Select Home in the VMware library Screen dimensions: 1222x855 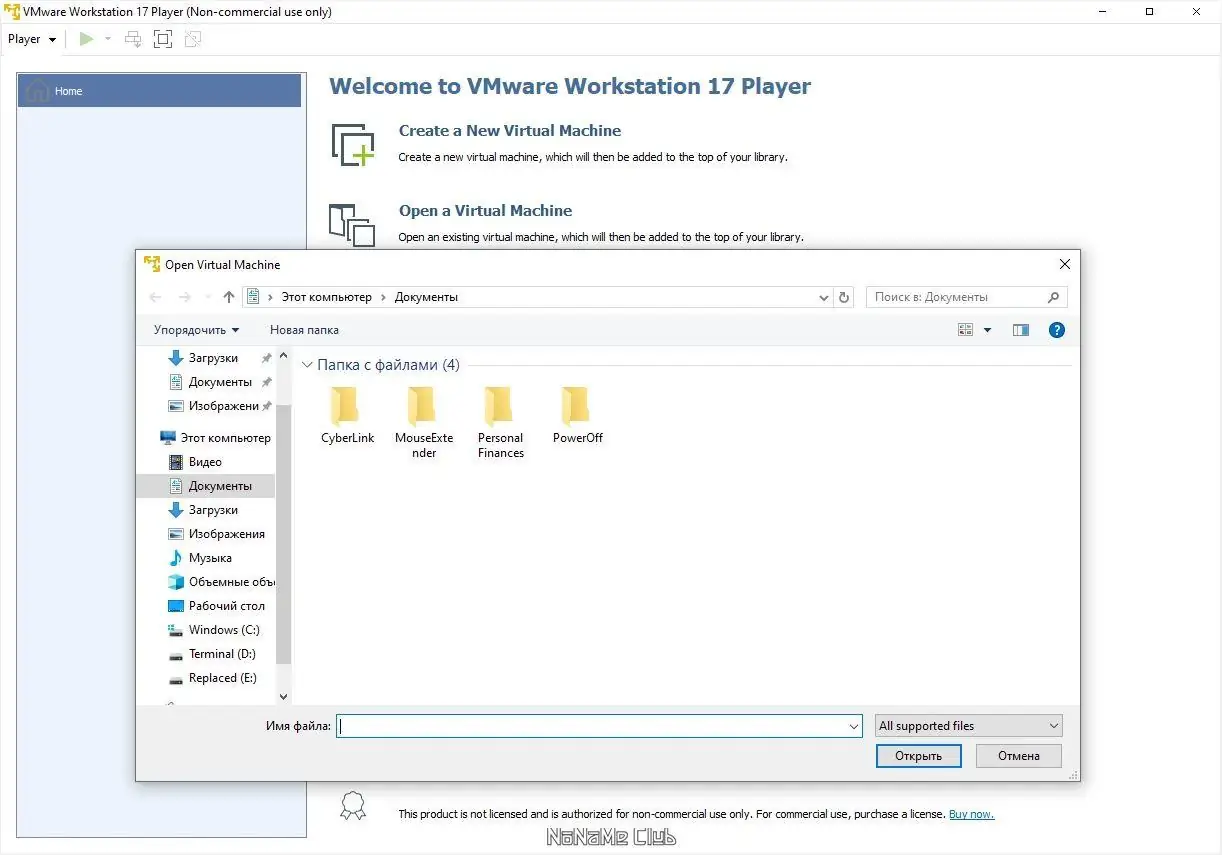pos(159,91)
